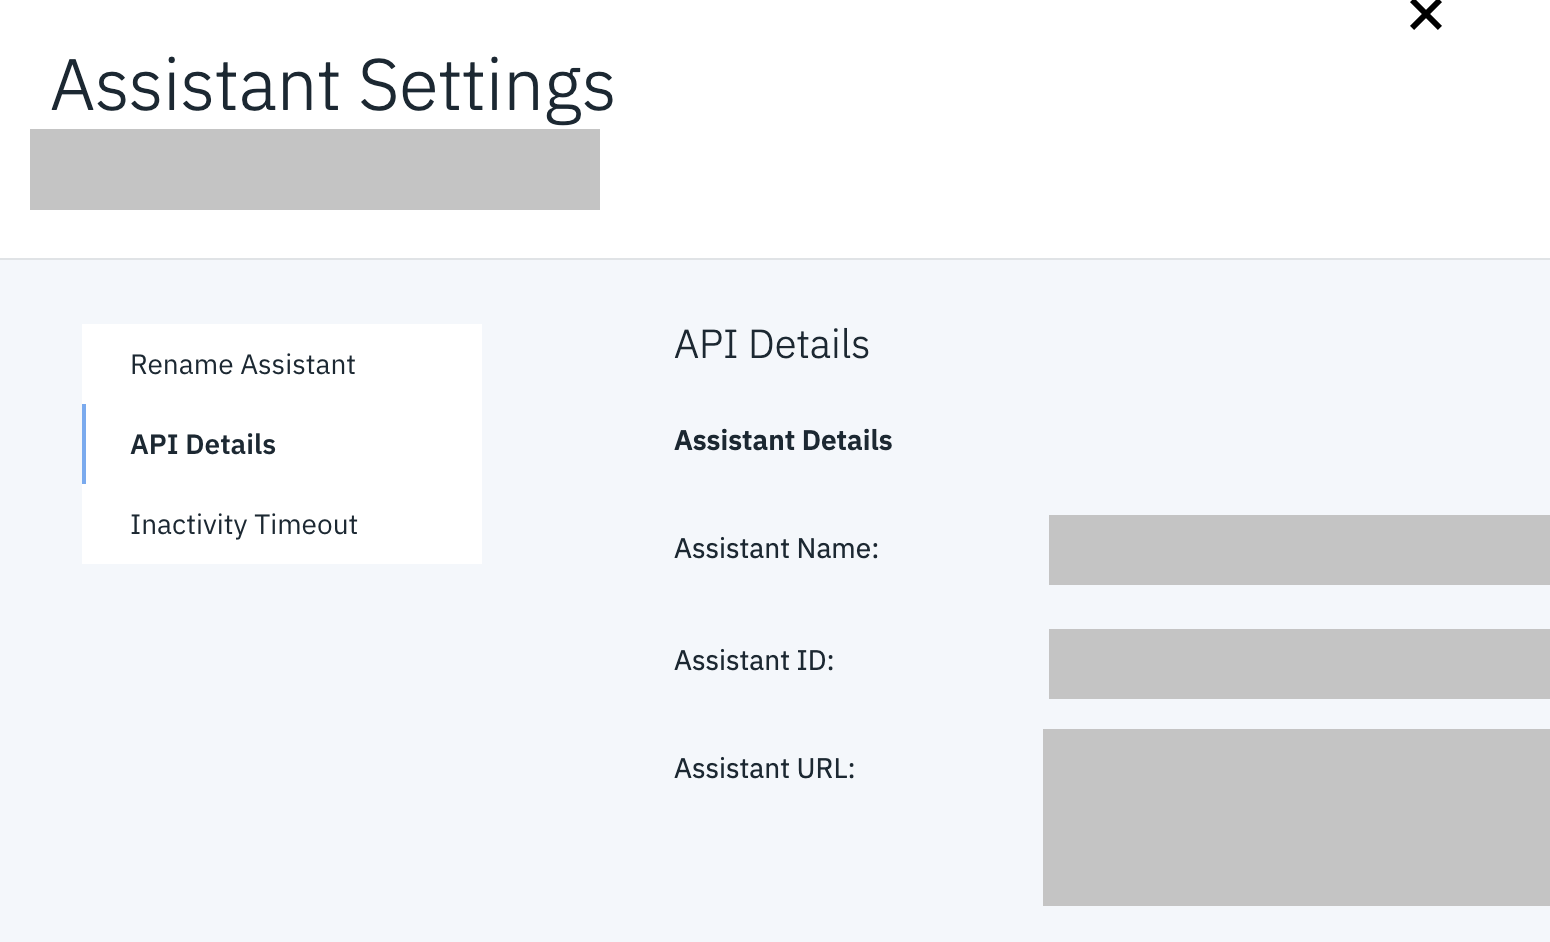Click the Assistant Settings page title
The width and height of the screenshot is (1550, 942).
pyautogui.click(x=333, y=86)
